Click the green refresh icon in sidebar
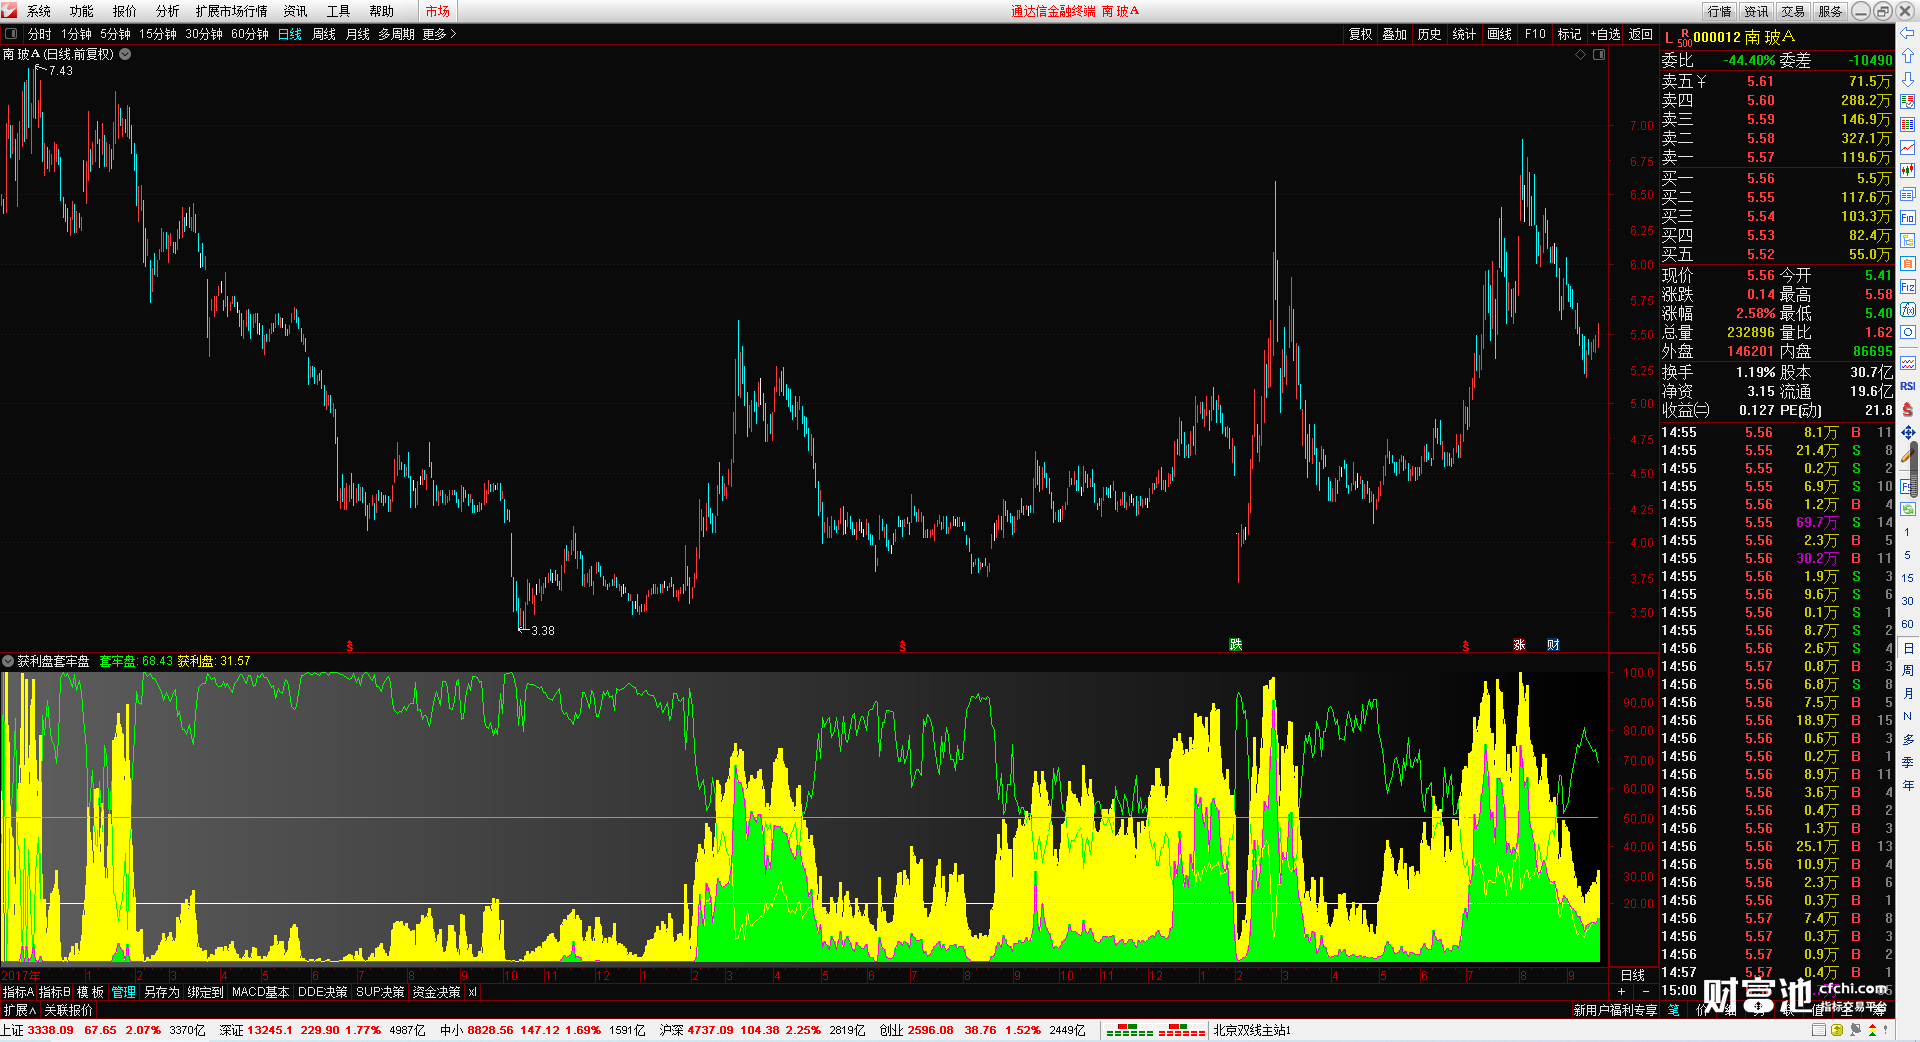 (1908, 508)
